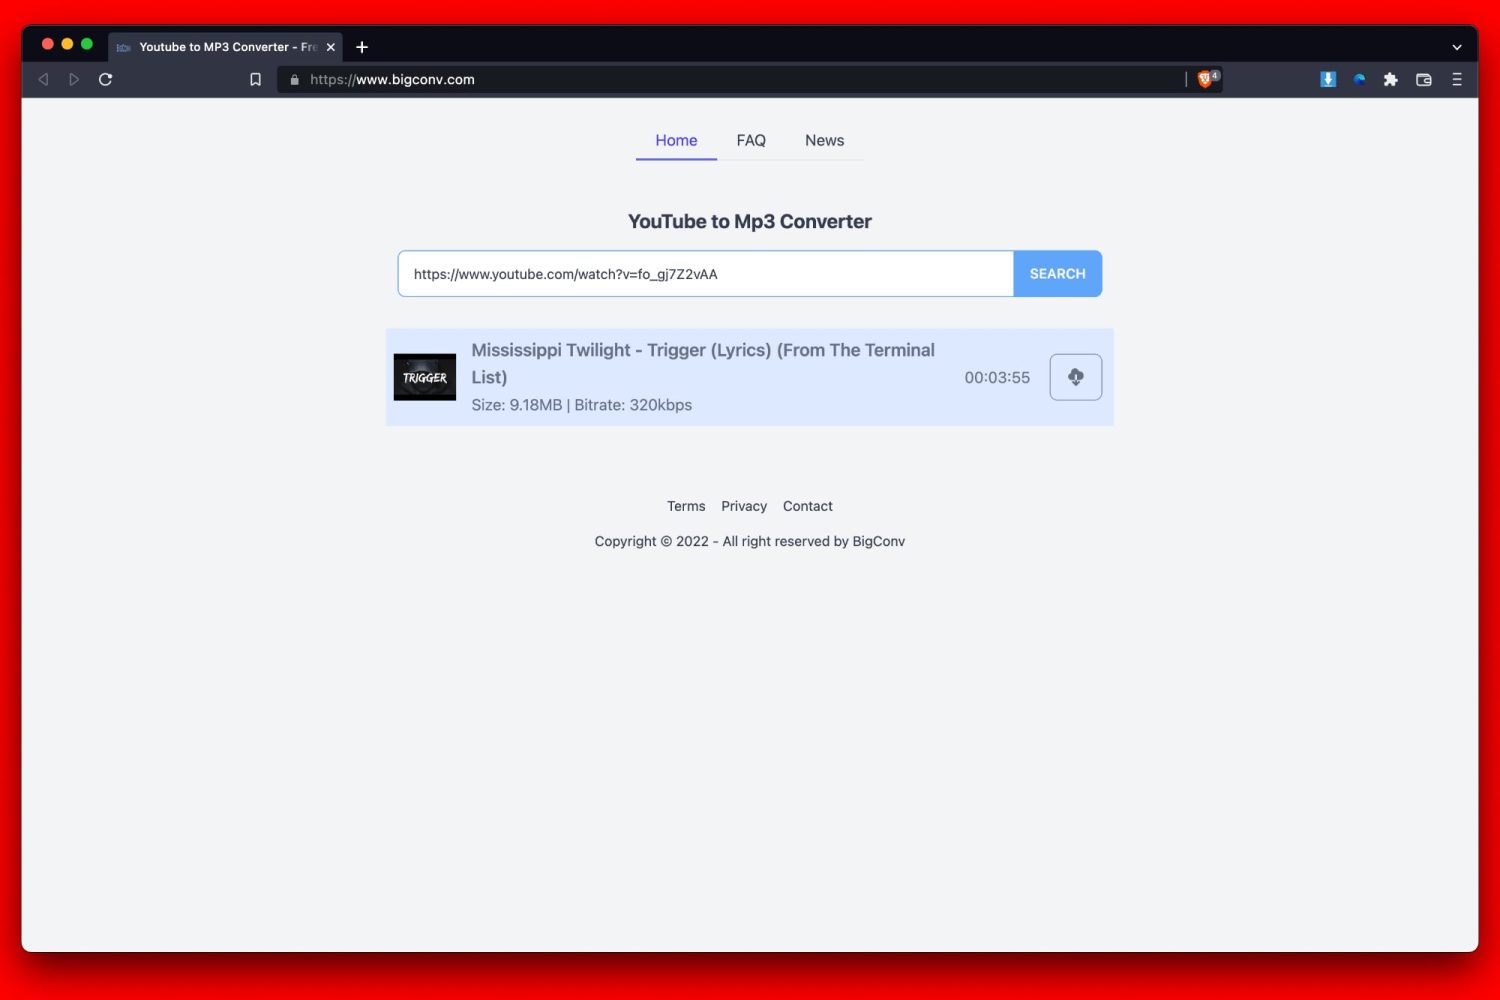Click the Trigger video thumbnail
The width and height of the screenshot is (1500, 1000).
coord(424,377)
